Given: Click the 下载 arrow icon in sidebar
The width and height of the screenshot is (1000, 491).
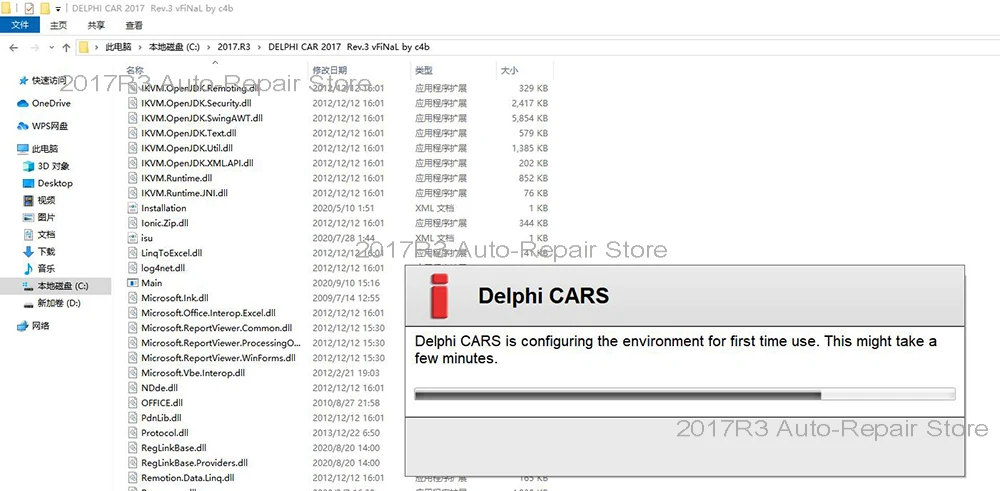Looking at the screenshot, I should click(28, 252).
